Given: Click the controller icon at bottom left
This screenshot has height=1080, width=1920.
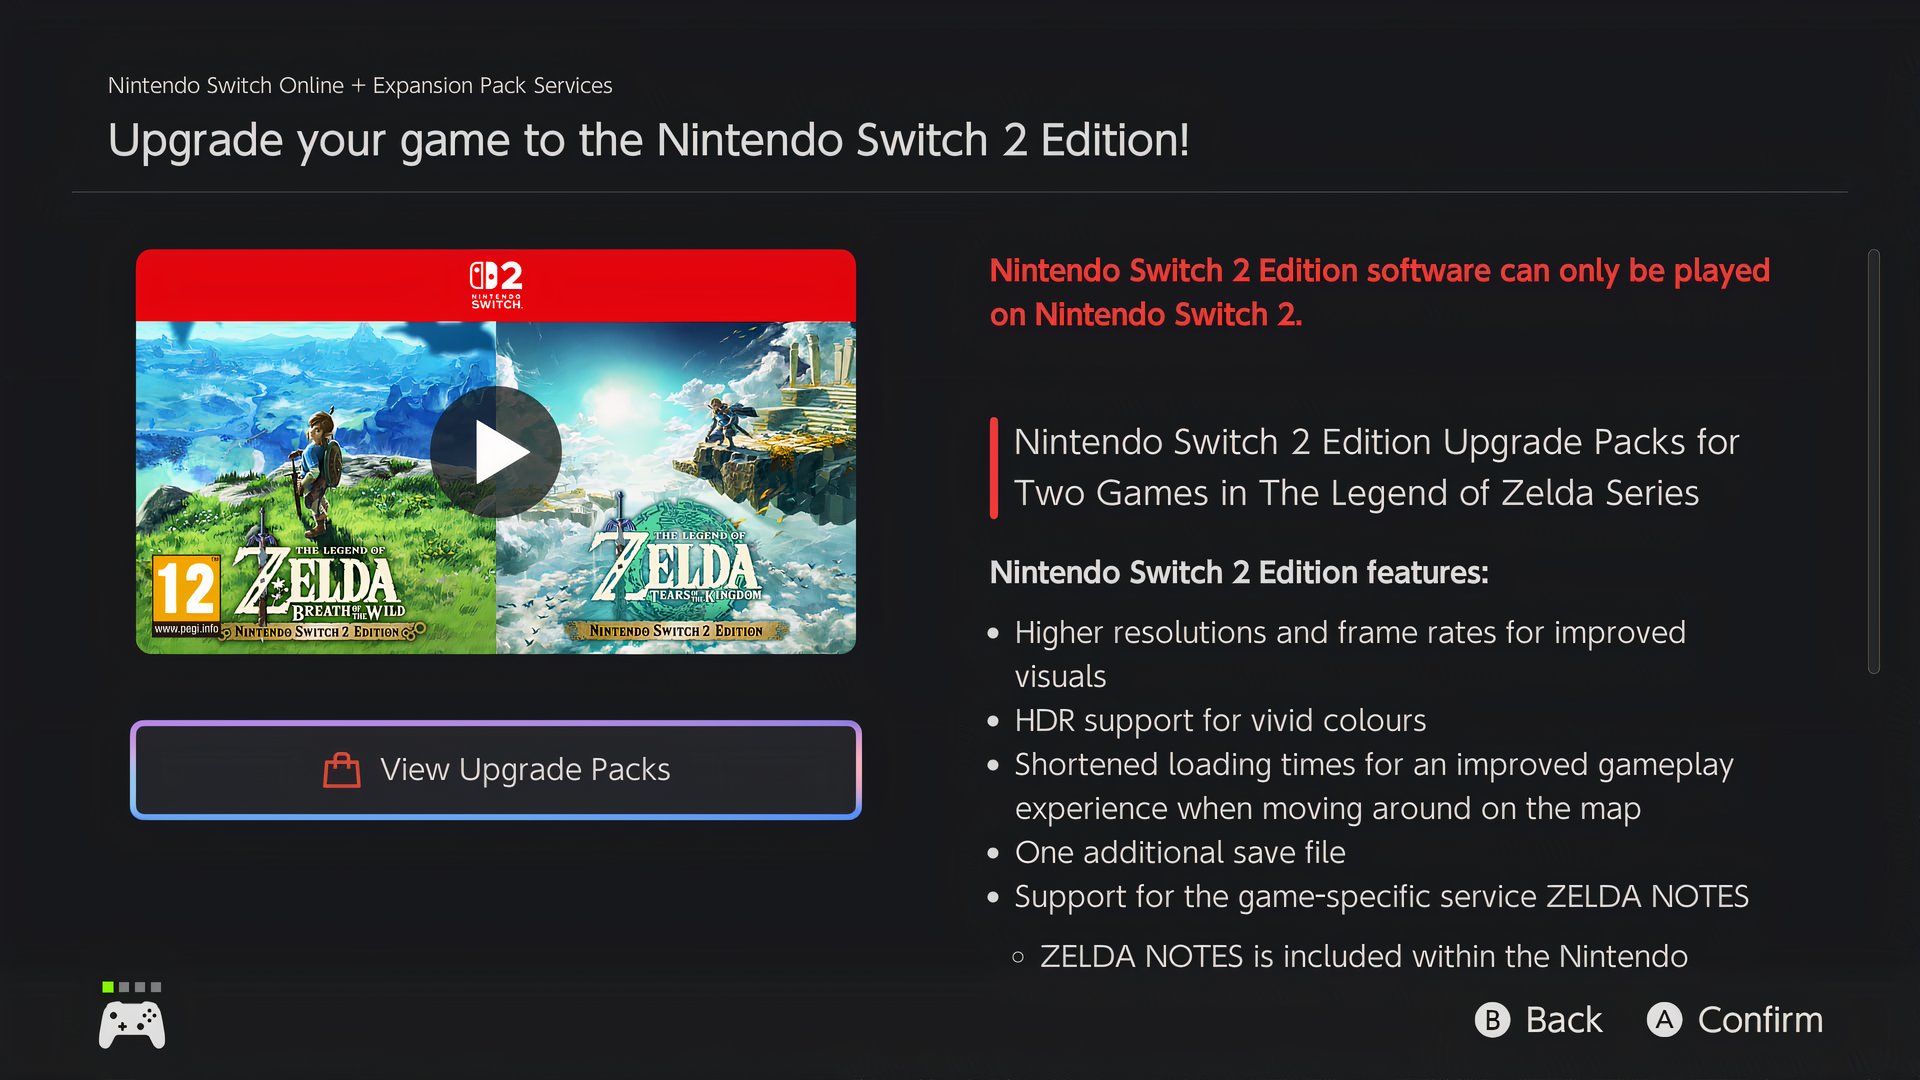Looking at the screenshot, I should click(132, 1025).
